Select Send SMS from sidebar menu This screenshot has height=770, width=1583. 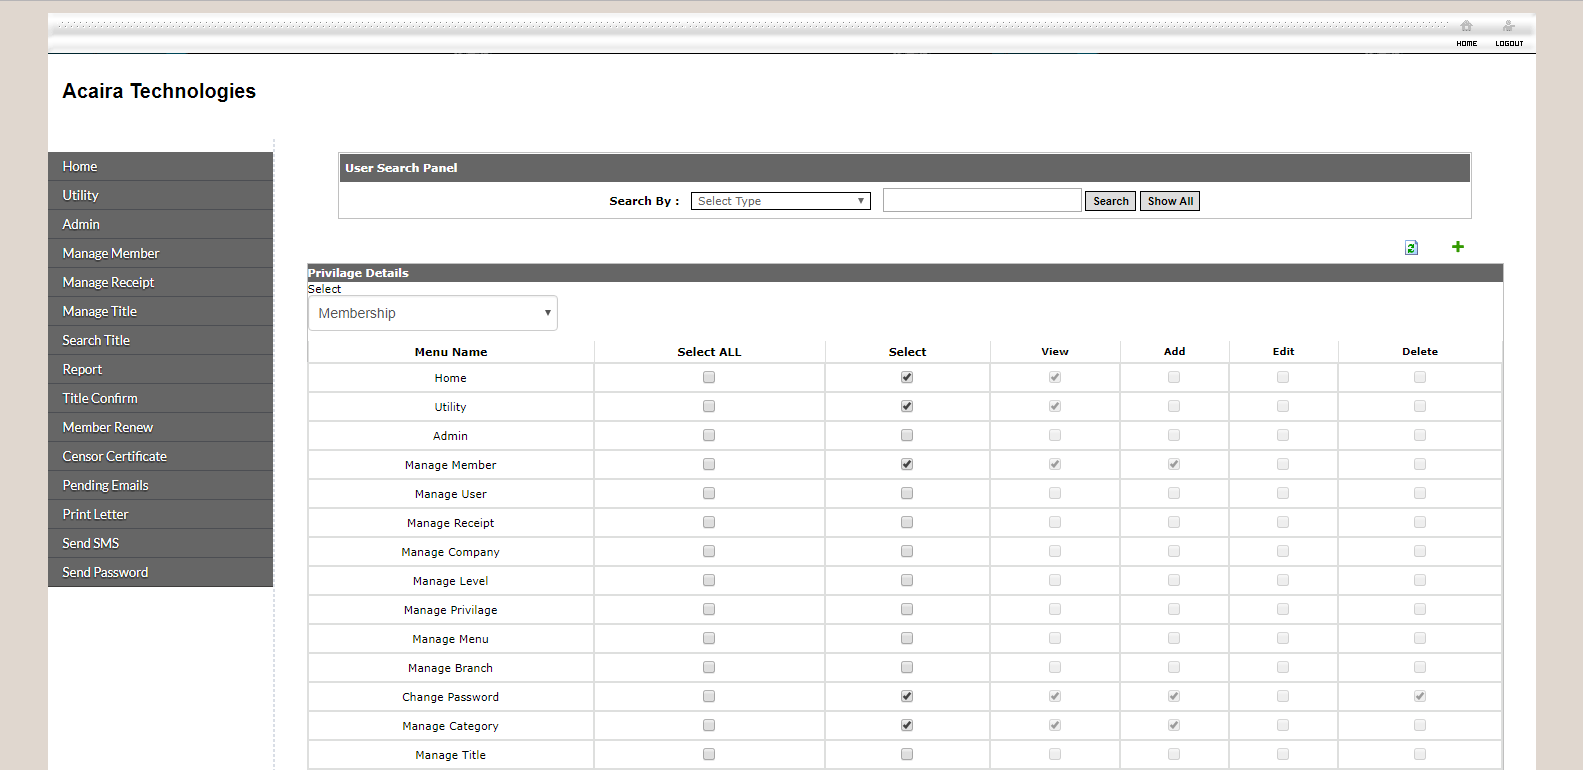tap(91, 544)
